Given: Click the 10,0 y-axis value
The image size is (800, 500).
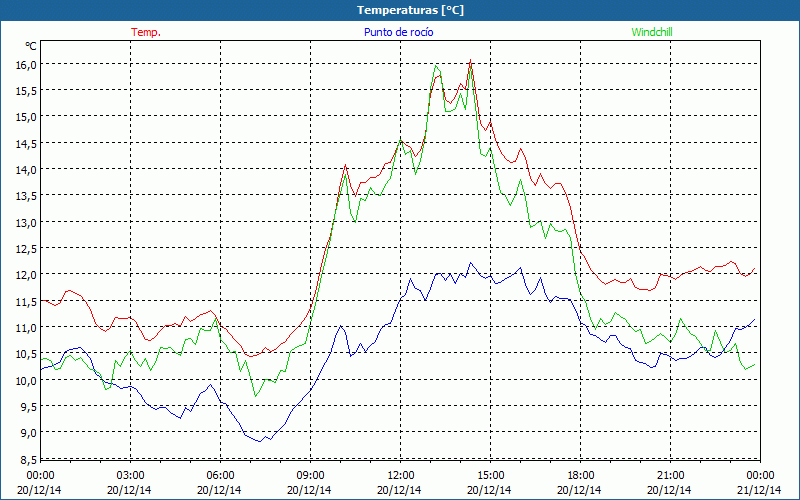Looking at the screenshot, I should 26,381.
